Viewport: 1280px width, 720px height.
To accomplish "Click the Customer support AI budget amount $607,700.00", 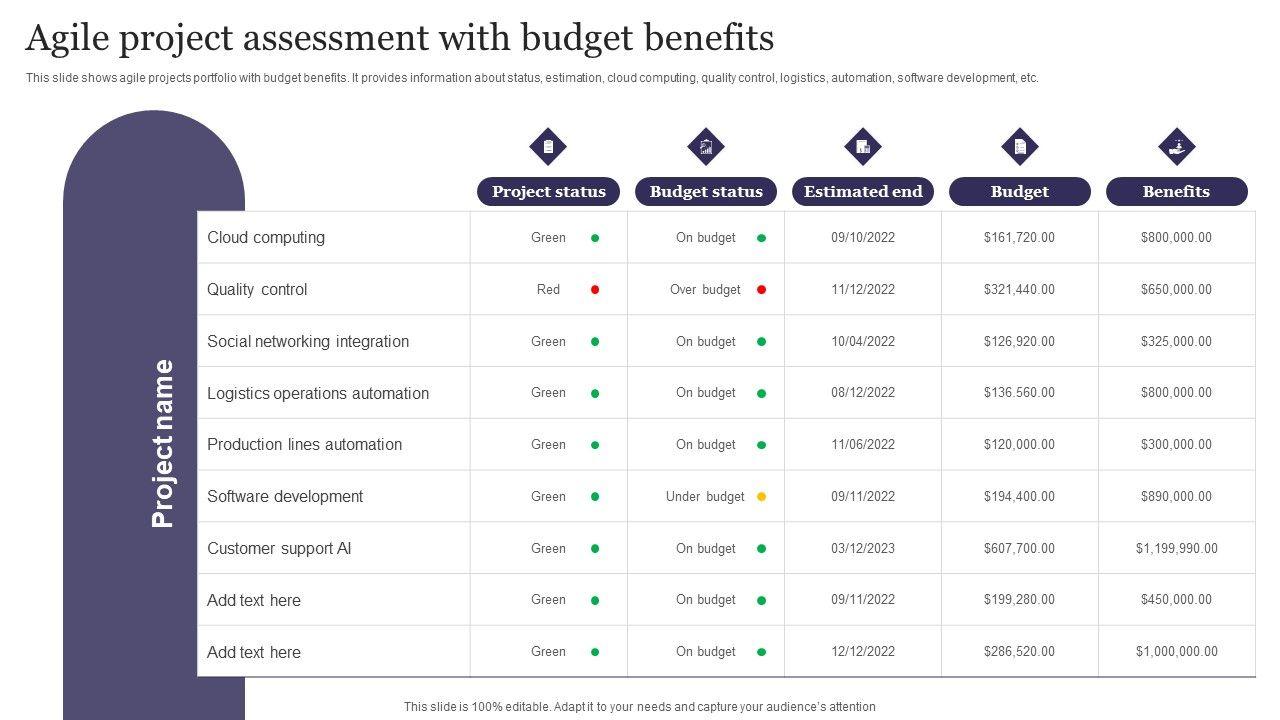I will 1019,549.
